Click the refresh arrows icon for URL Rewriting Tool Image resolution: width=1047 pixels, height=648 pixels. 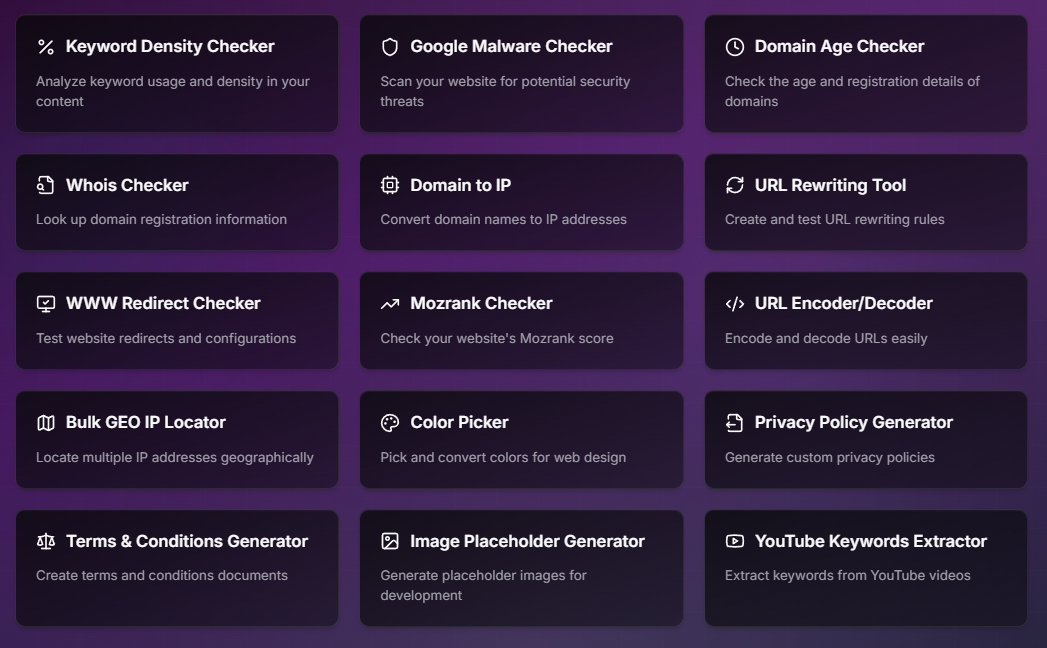point(735,185)
